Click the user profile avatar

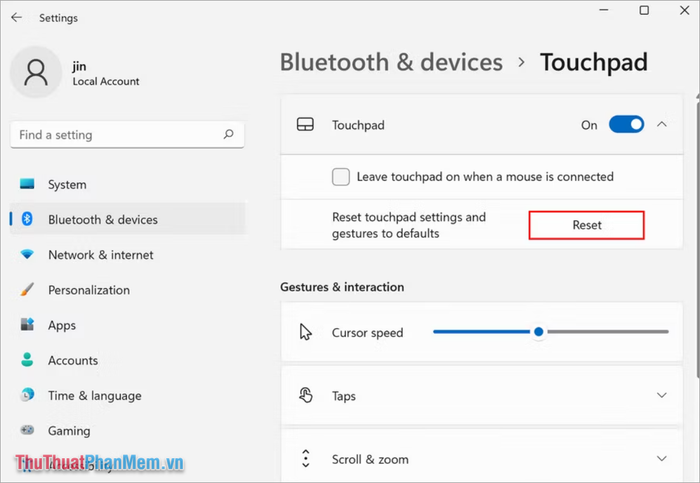tap(36, 72)
